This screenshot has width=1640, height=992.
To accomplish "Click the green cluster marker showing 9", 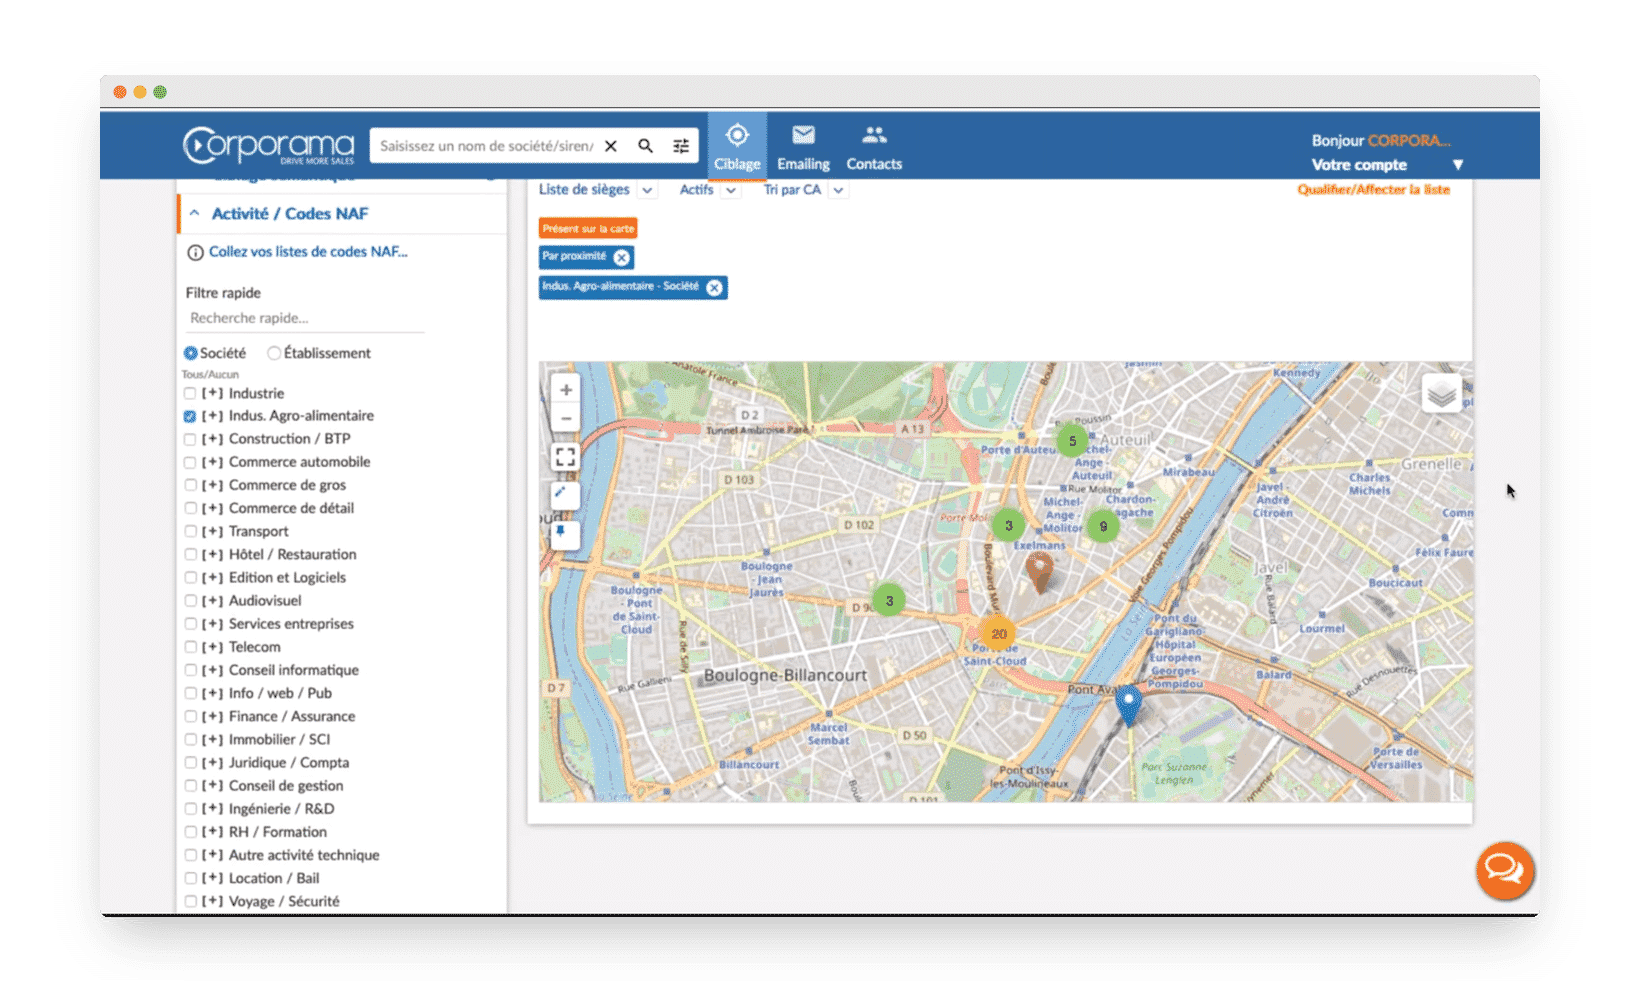I will [x=1103, y=526].
